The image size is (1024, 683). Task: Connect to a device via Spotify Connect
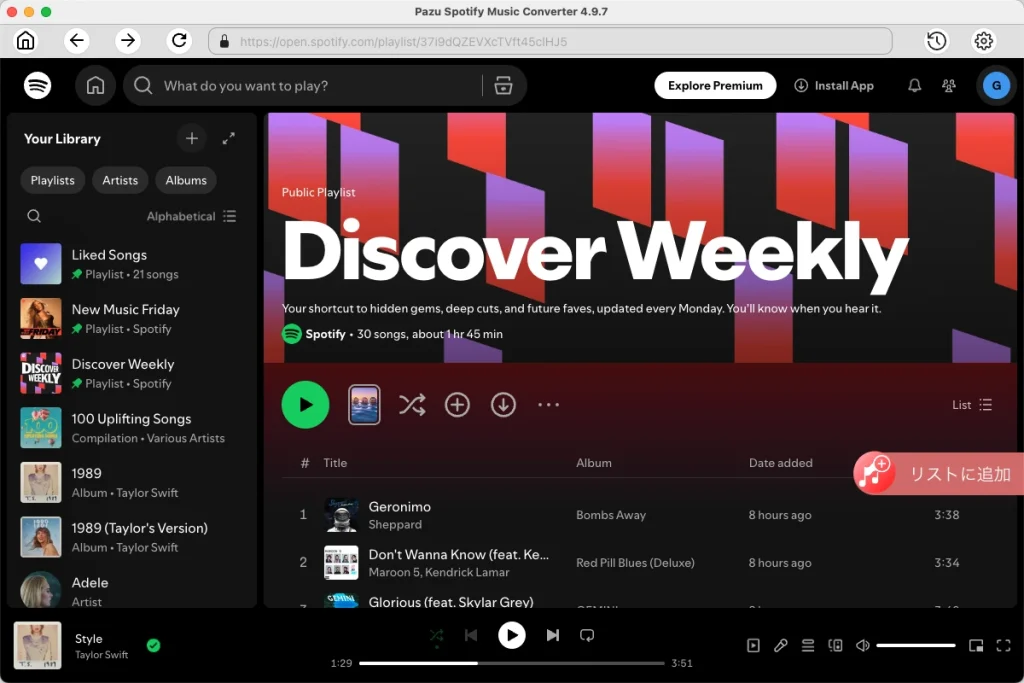835,645
